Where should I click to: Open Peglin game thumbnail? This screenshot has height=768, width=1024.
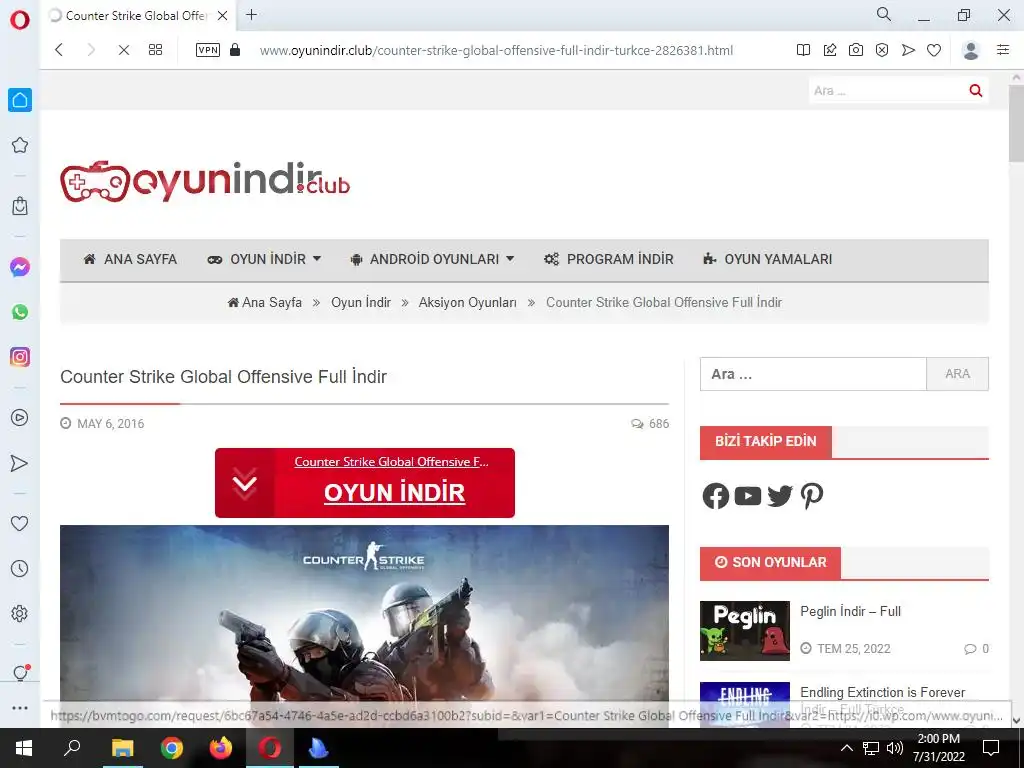click(744, 631)
